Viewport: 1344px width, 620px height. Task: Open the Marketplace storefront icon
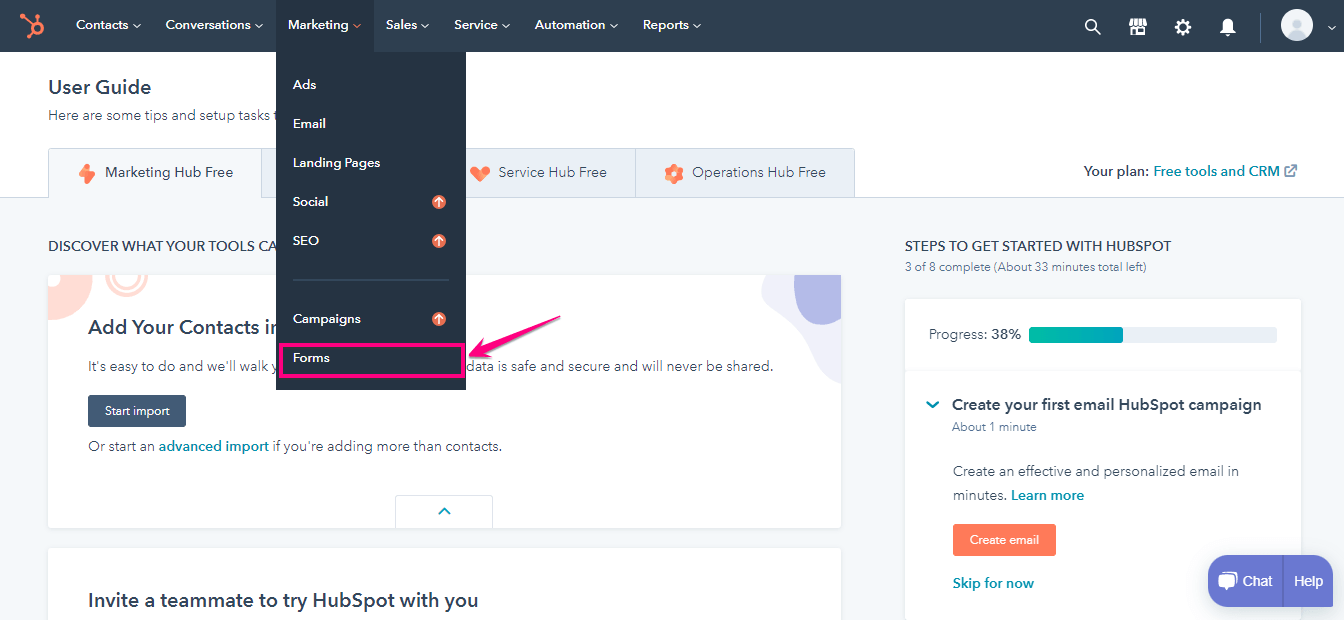[1138, 27]
